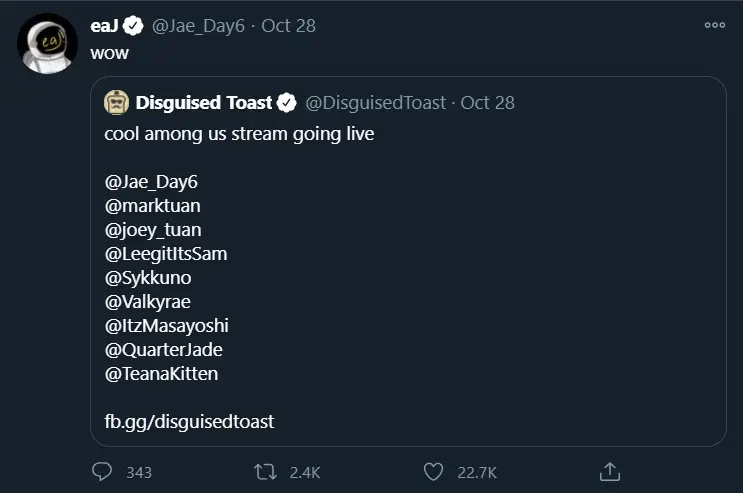Screen dimensions: 743x493
Task: Open the @marktuan mention
Action: pyautogui.click(x=152, y=206)
